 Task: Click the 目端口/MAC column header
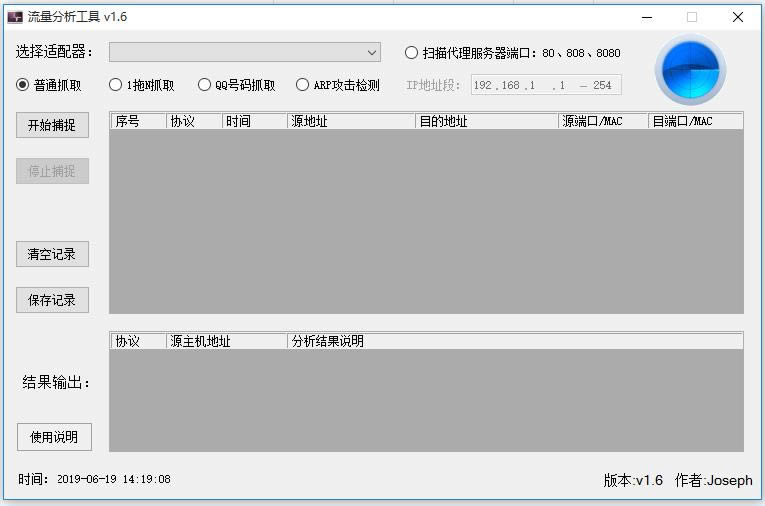coord(696,121)
